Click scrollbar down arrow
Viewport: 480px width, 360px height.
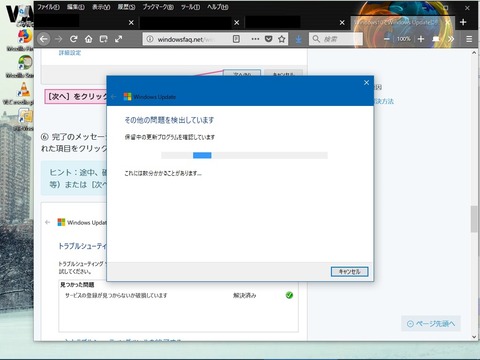474,337
